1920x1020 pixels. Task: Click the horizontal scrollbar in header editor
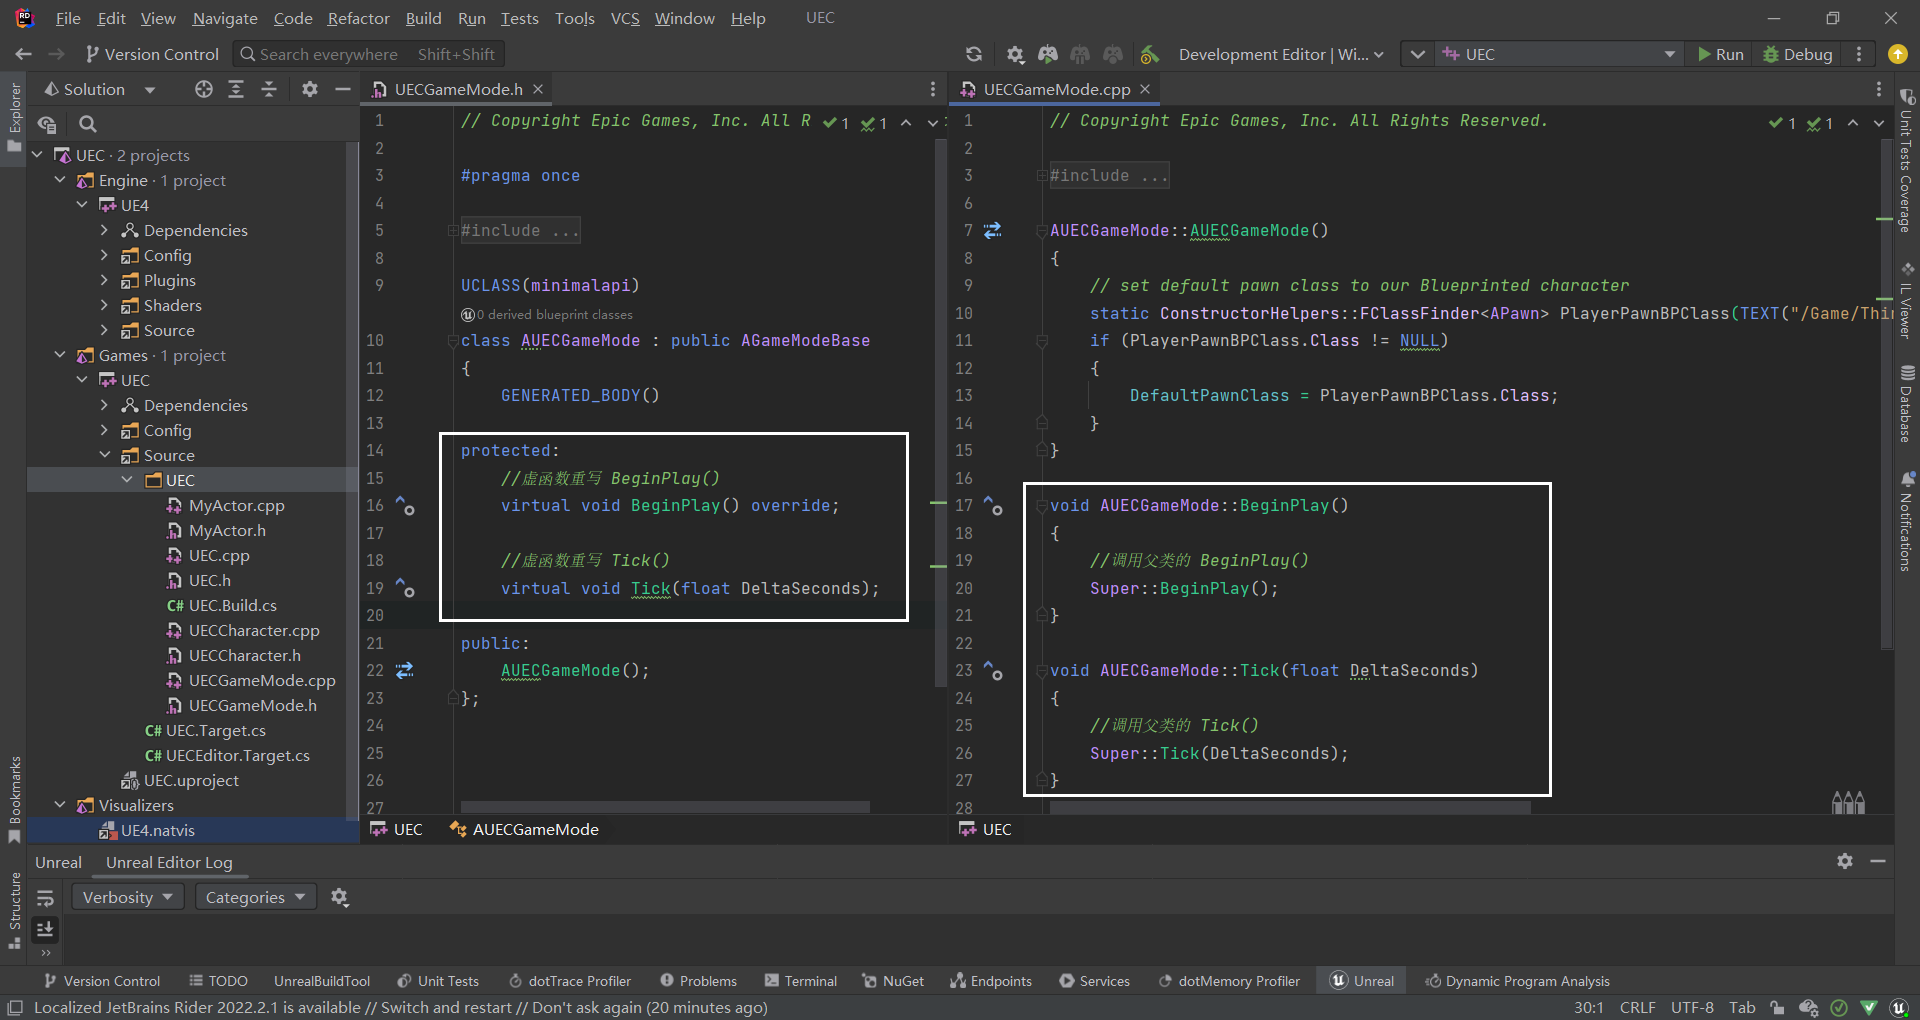pos(664,807)
